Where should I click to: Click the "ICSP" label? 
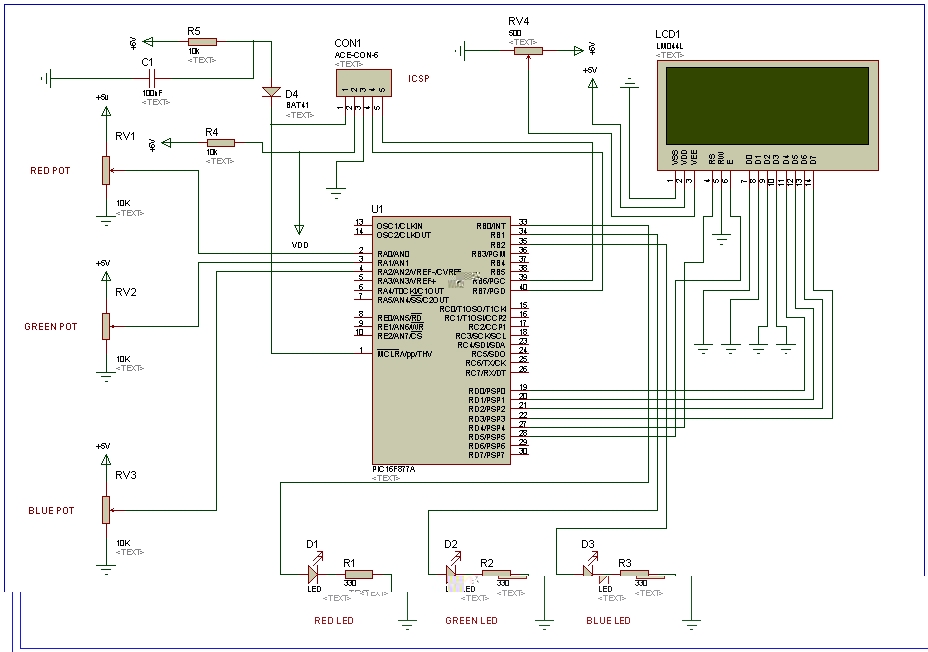(418, 79)
